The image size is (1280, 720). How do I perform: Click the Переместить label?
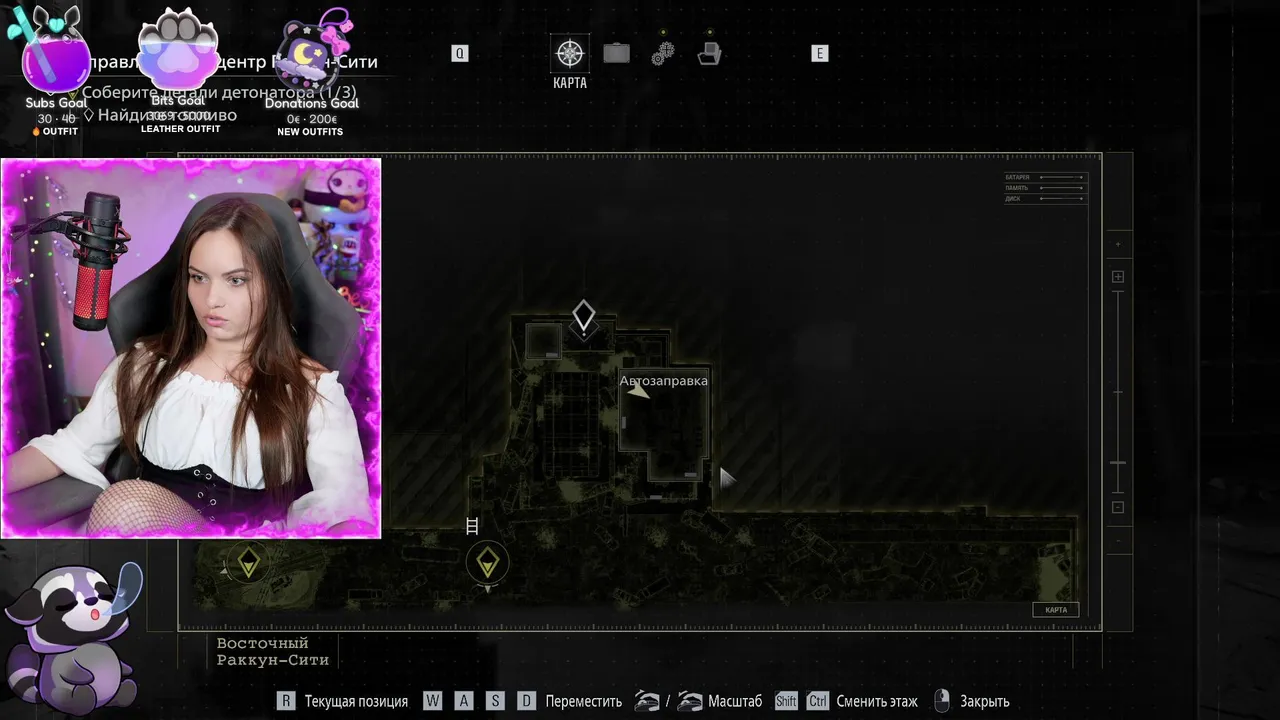coord(584,702)
